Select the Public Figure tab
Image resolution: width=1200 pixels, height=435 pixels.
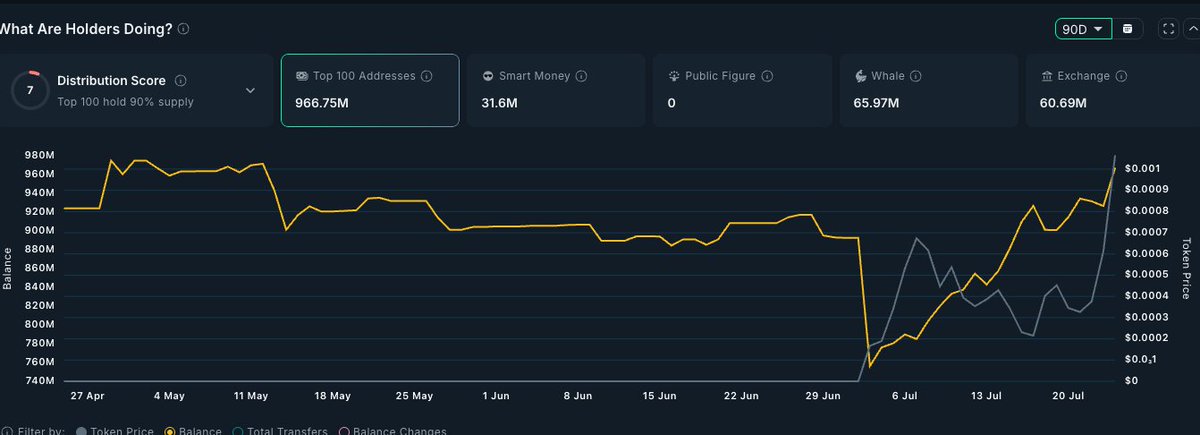pos(743,90)
